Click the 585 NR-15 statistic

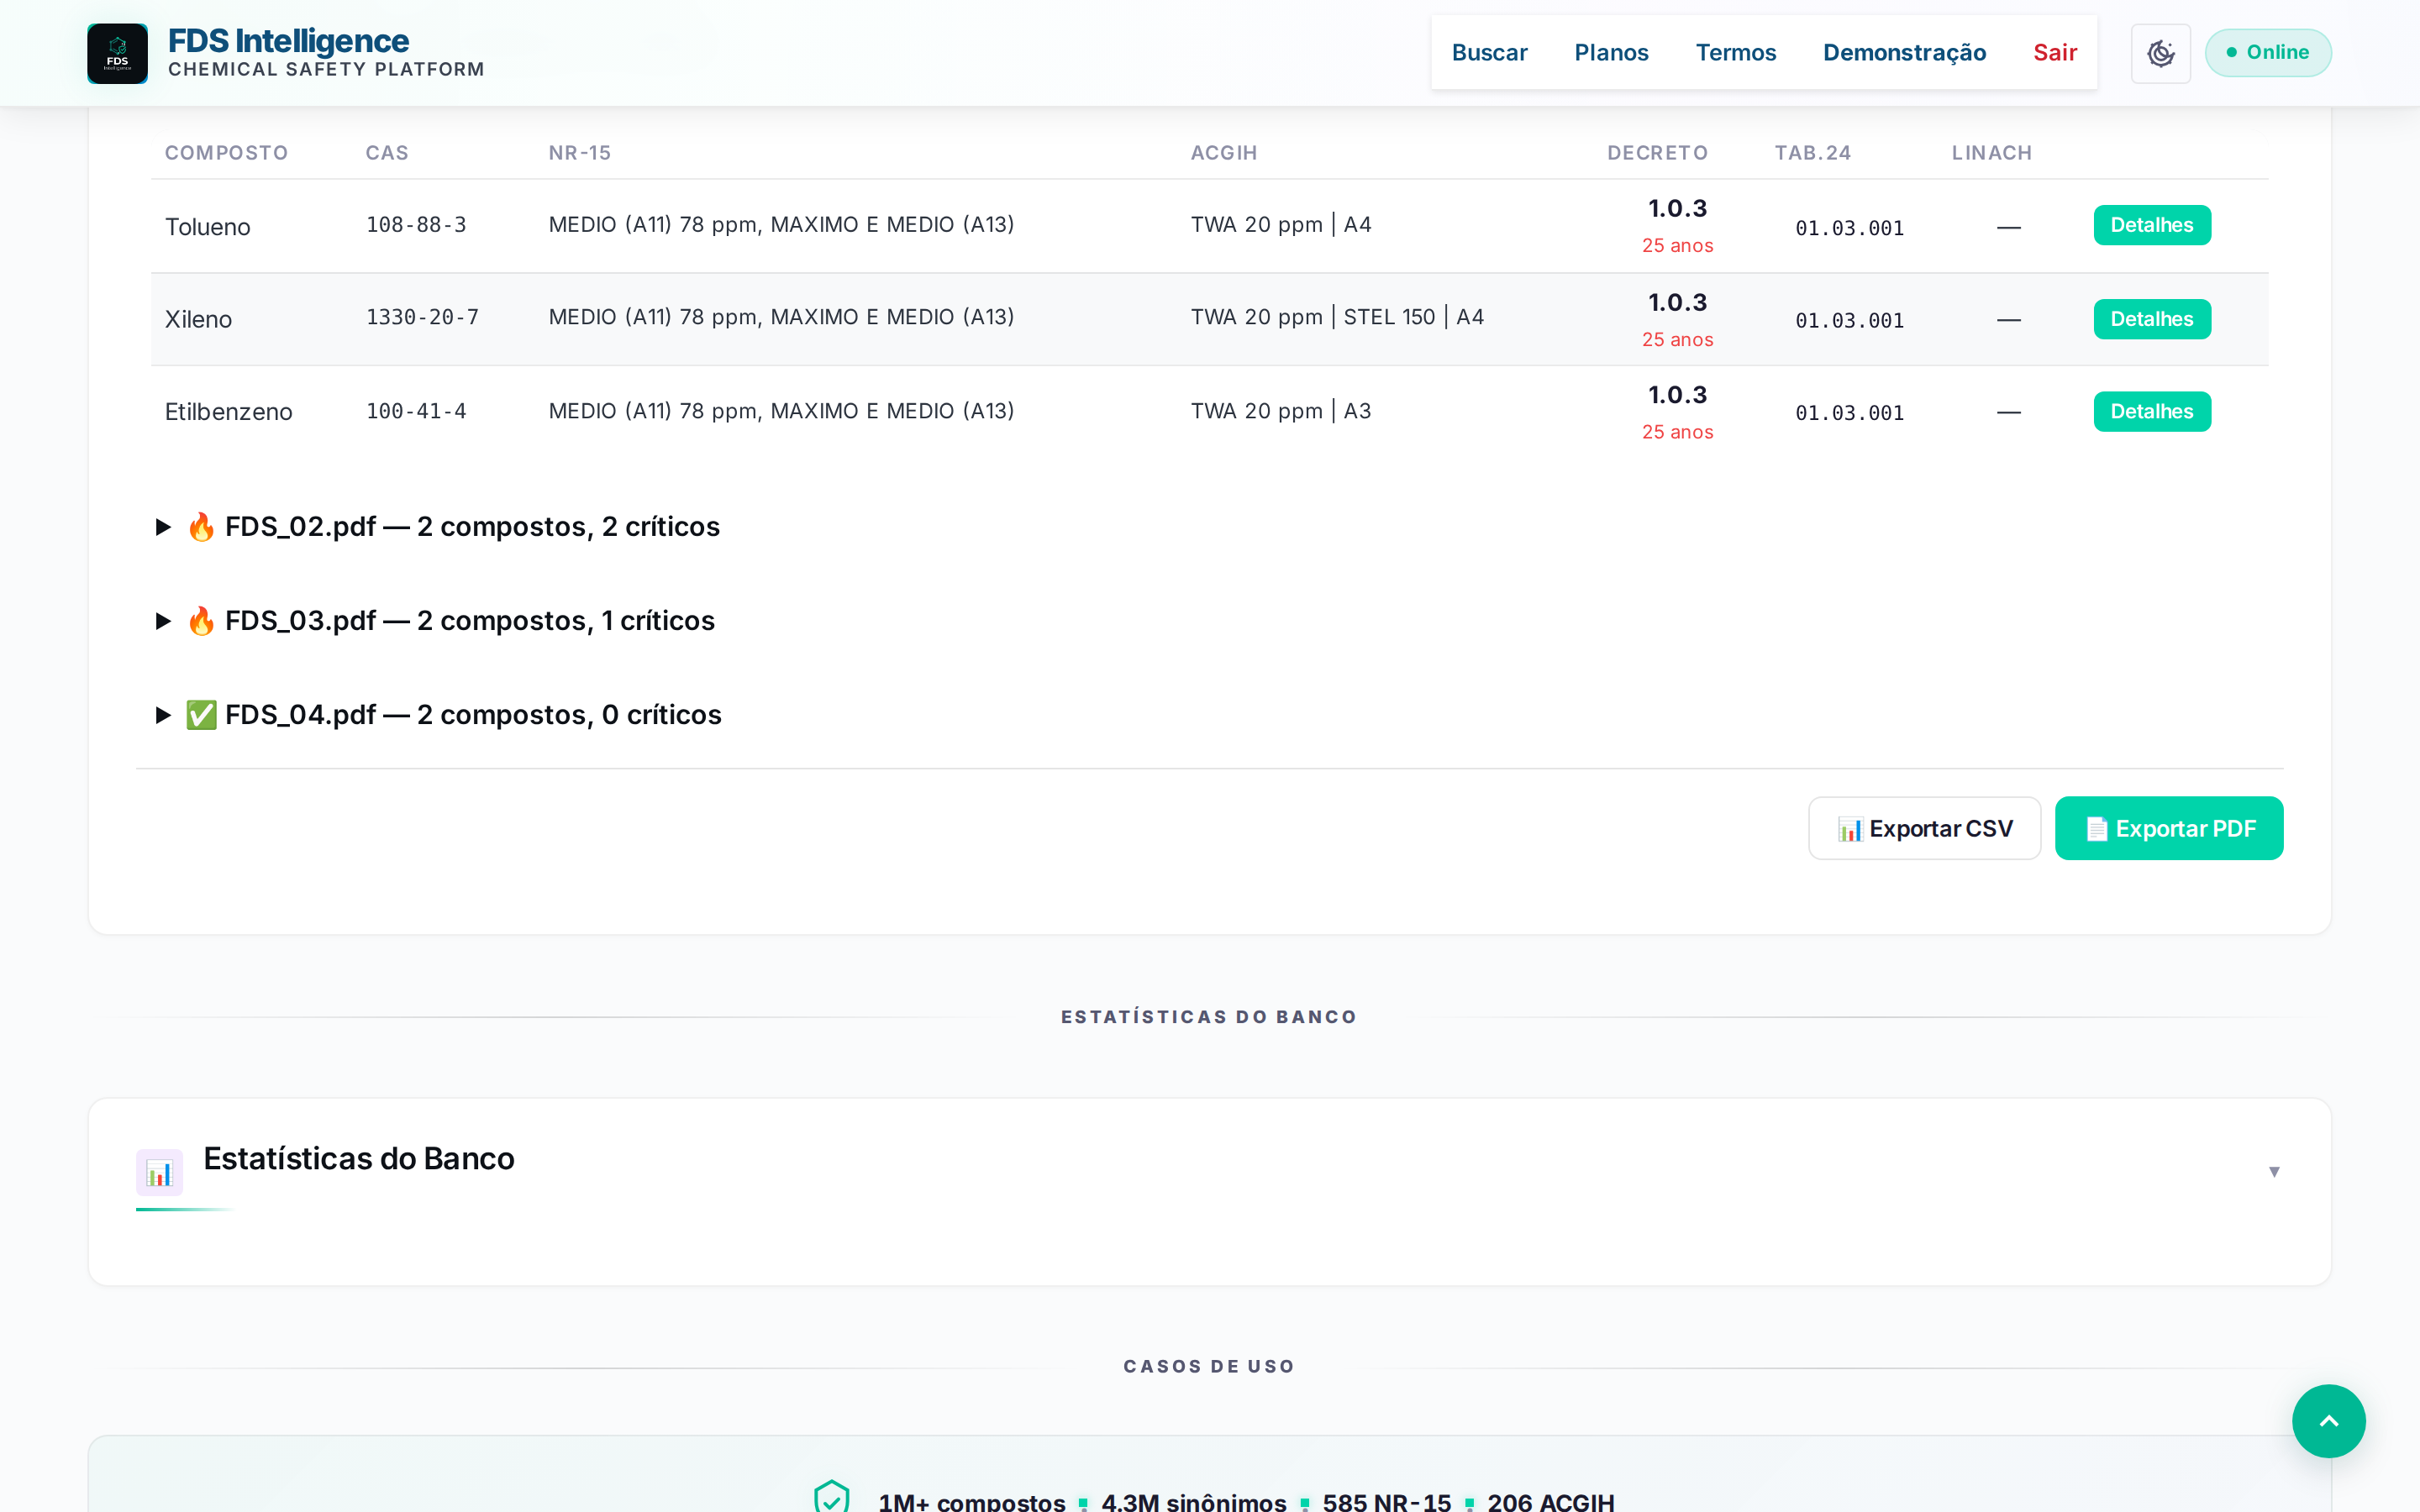pos(1386,1501)
